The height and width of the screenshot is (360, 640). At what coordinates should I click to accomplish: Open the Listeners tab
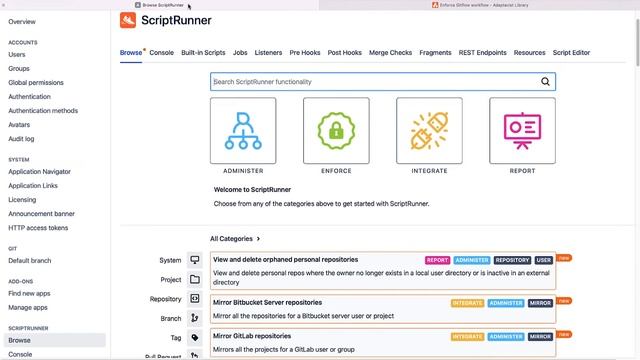click(x=268, y=53)
